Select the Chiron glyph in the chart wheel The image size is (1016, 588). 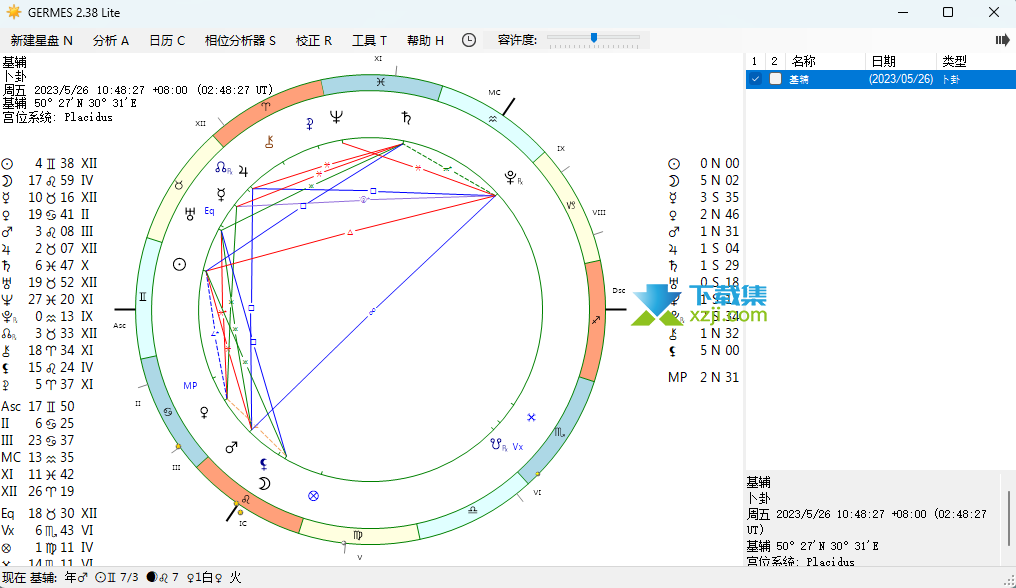270,142
